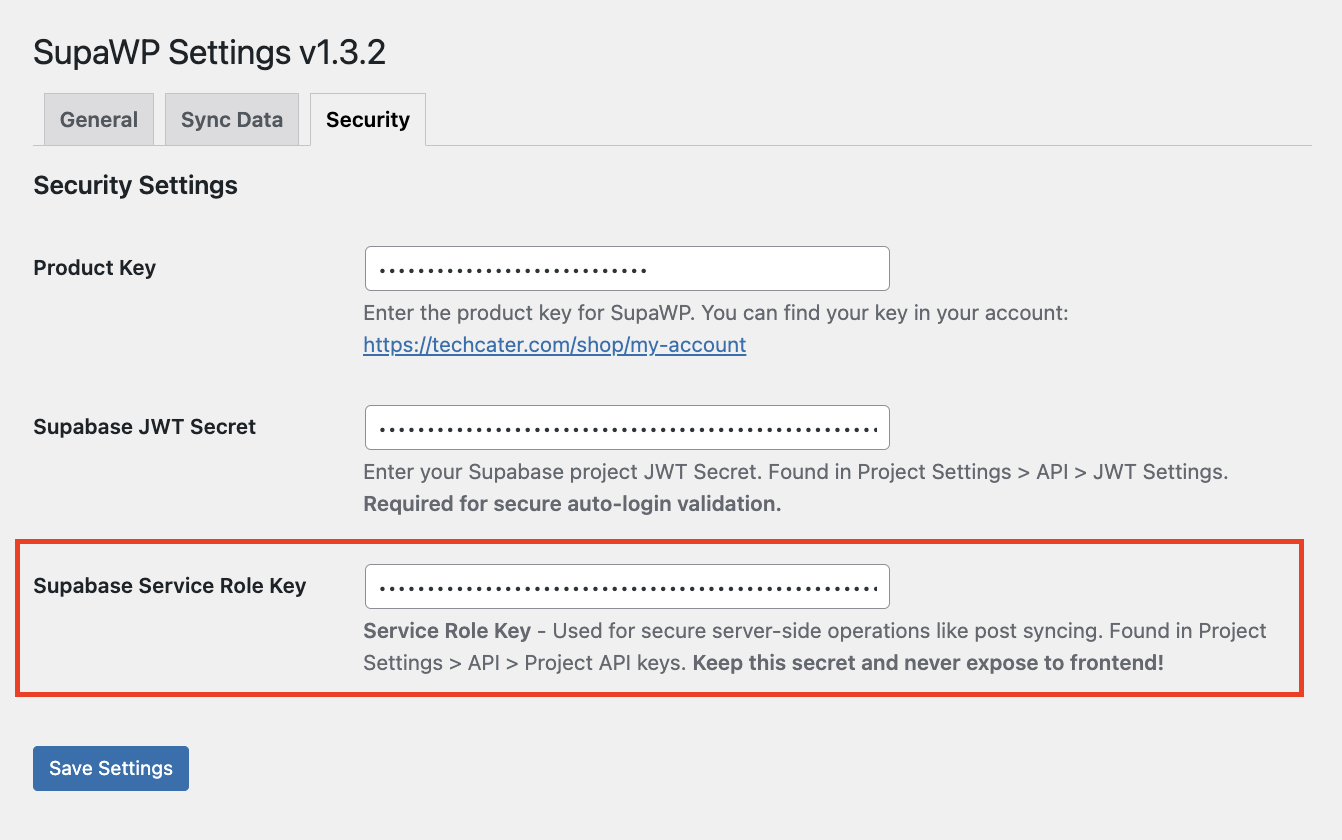Focus the Supabase JWT Secret field
The image size is (1342, 840).
[626, 427]
